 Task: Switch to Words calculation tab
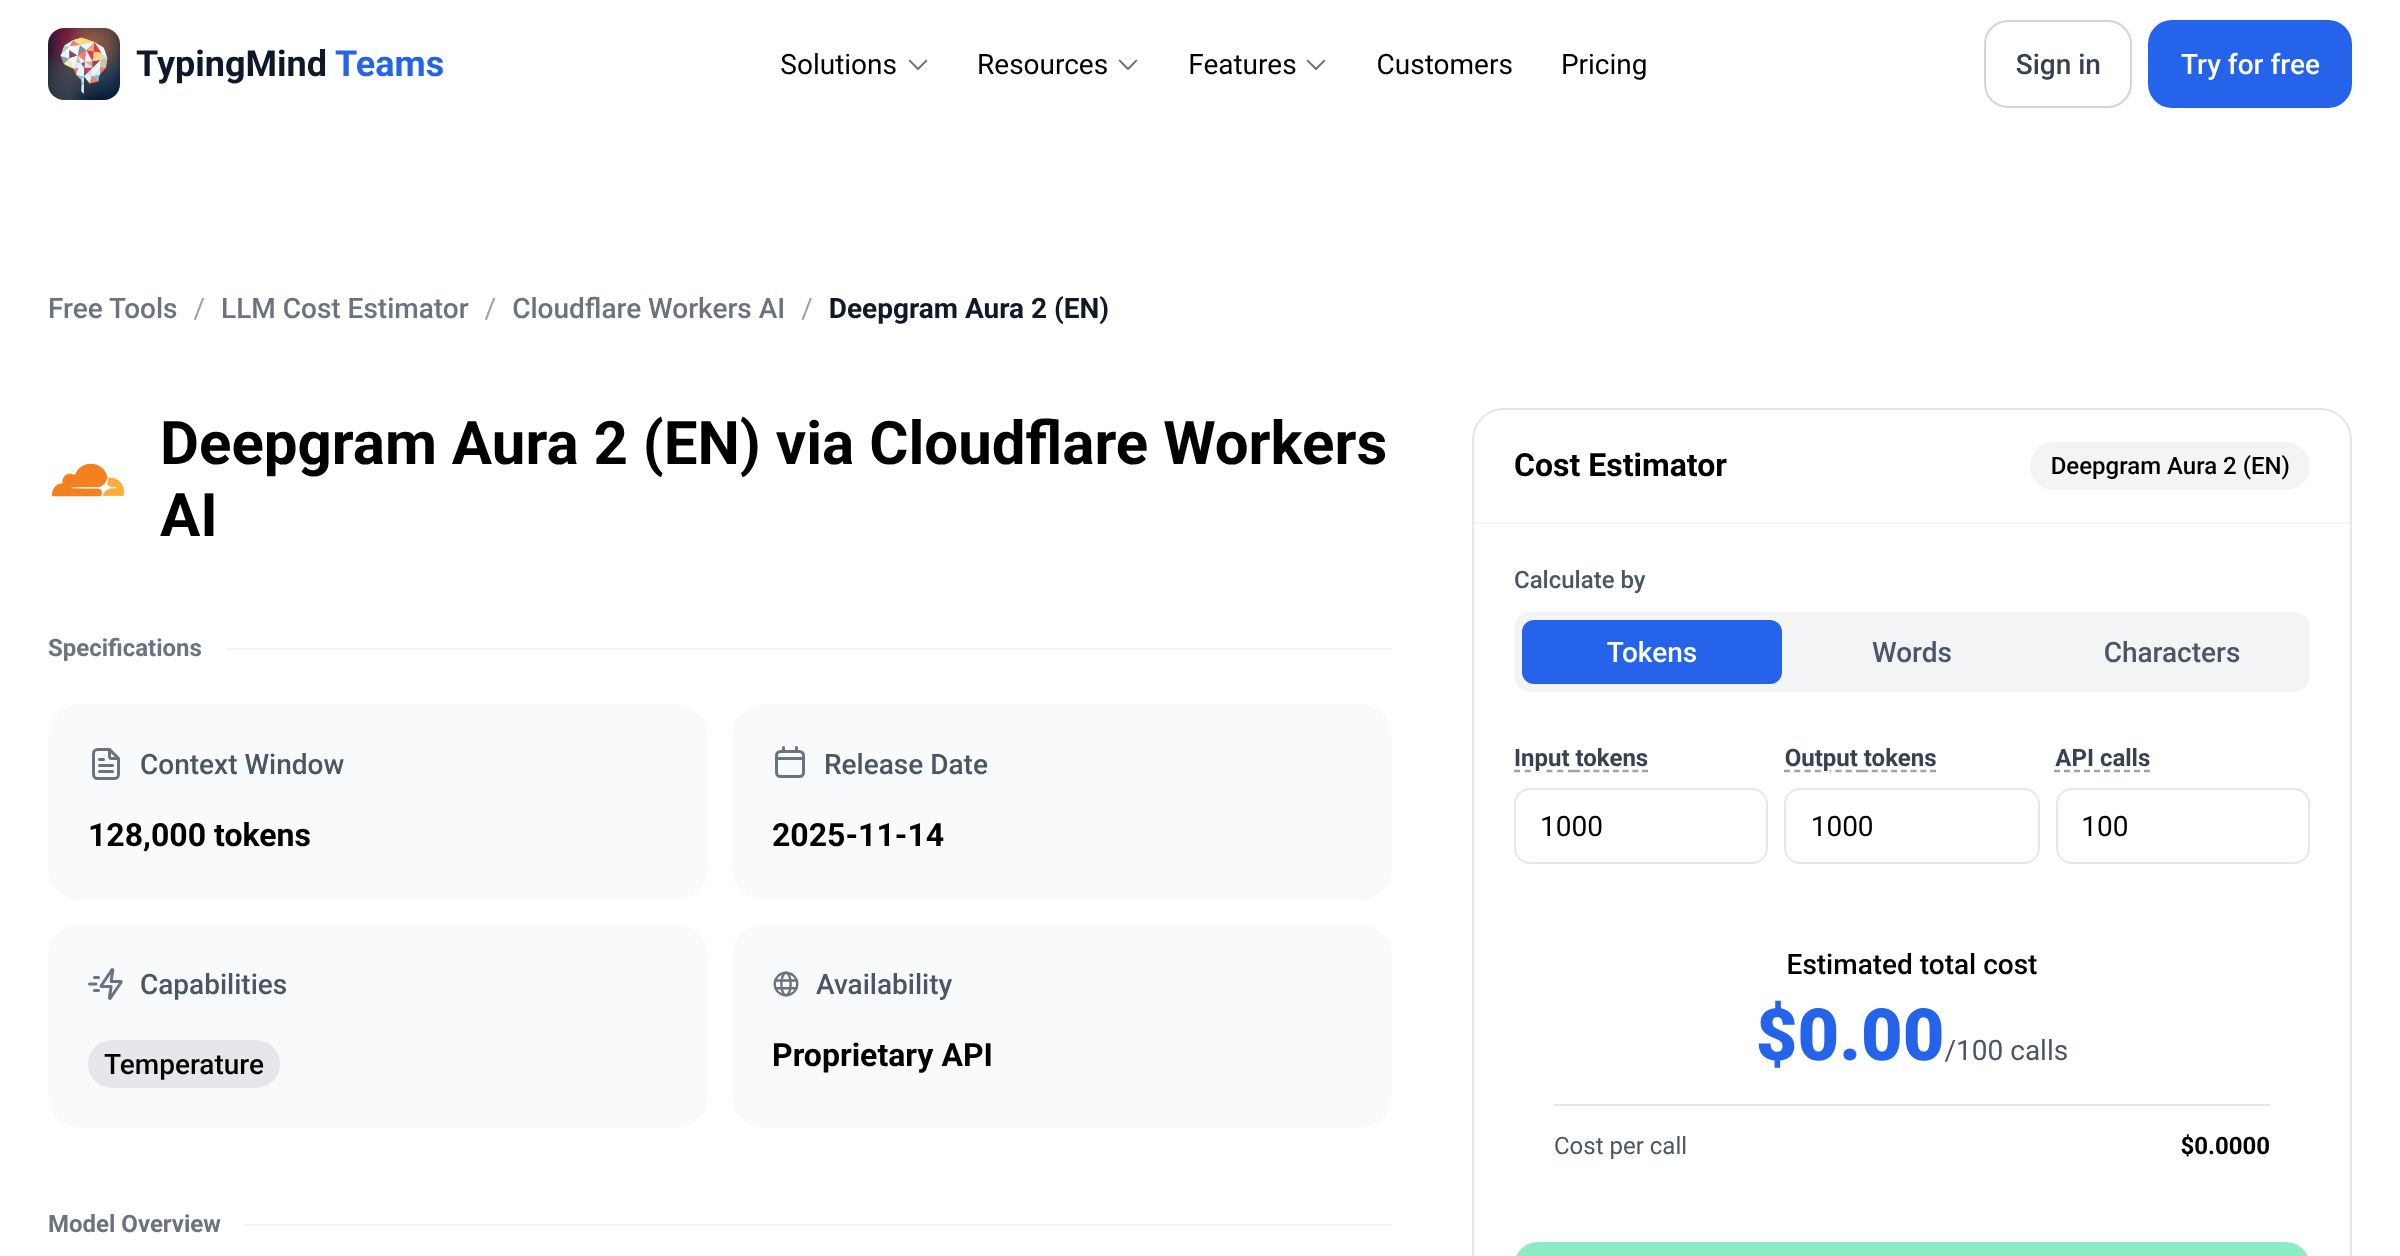[1912, 652]
